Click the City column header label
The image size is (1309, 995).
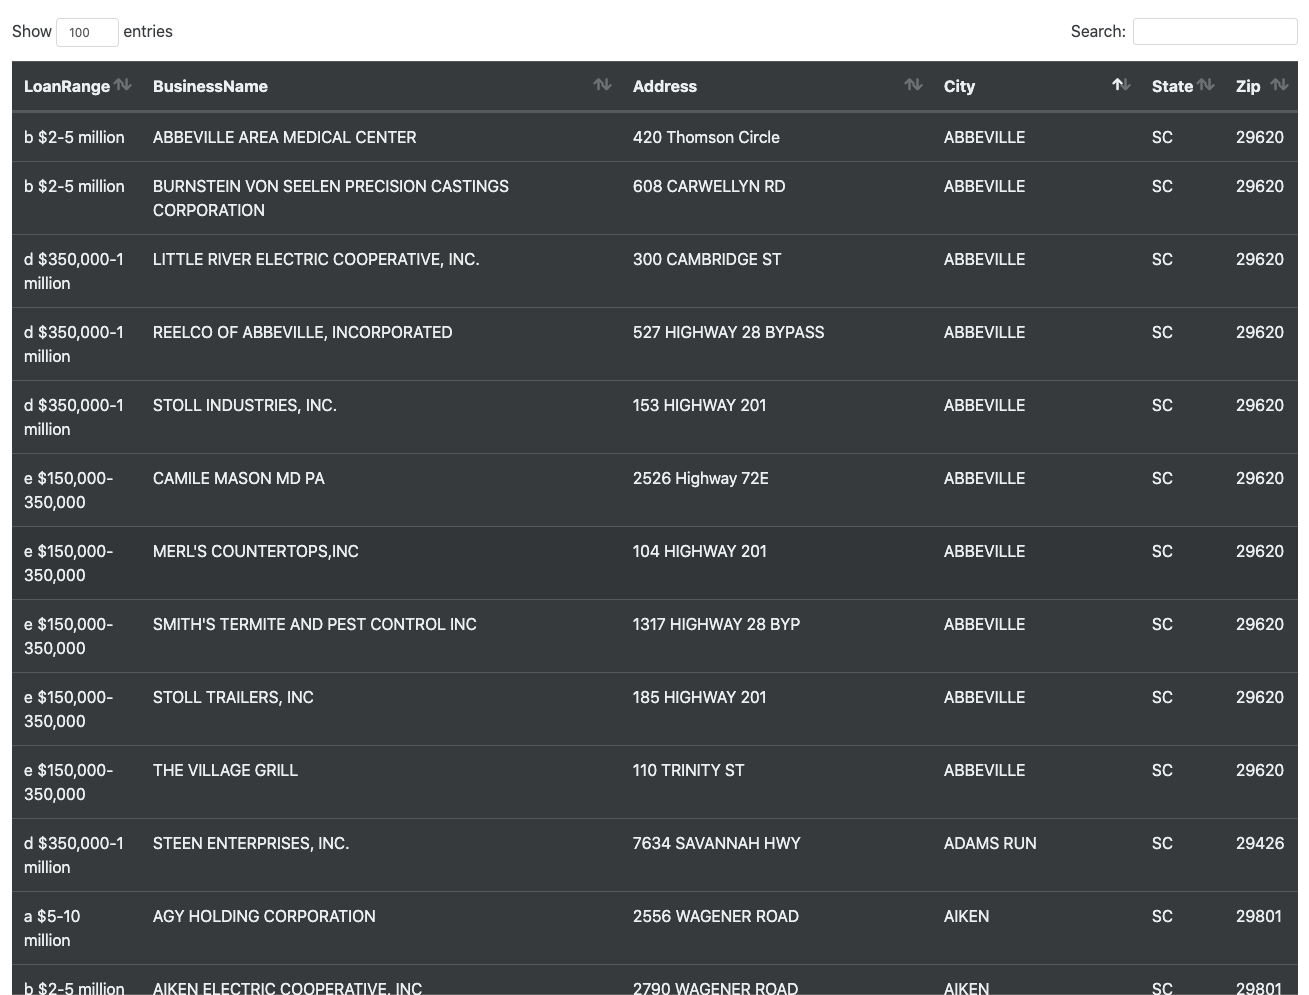point(959,86)
